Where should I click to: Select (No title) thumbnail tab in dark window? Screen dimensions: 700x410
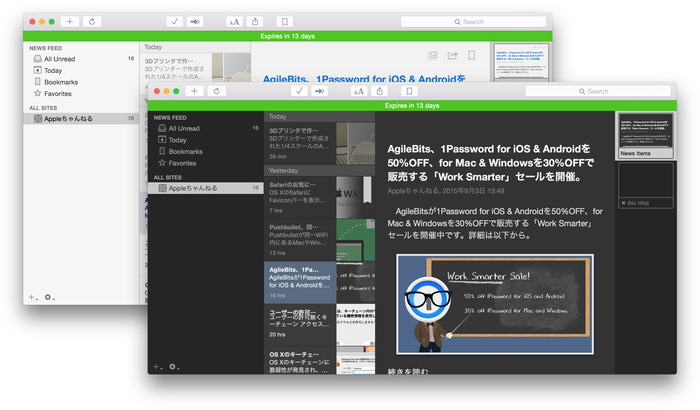tap(646, 185)
